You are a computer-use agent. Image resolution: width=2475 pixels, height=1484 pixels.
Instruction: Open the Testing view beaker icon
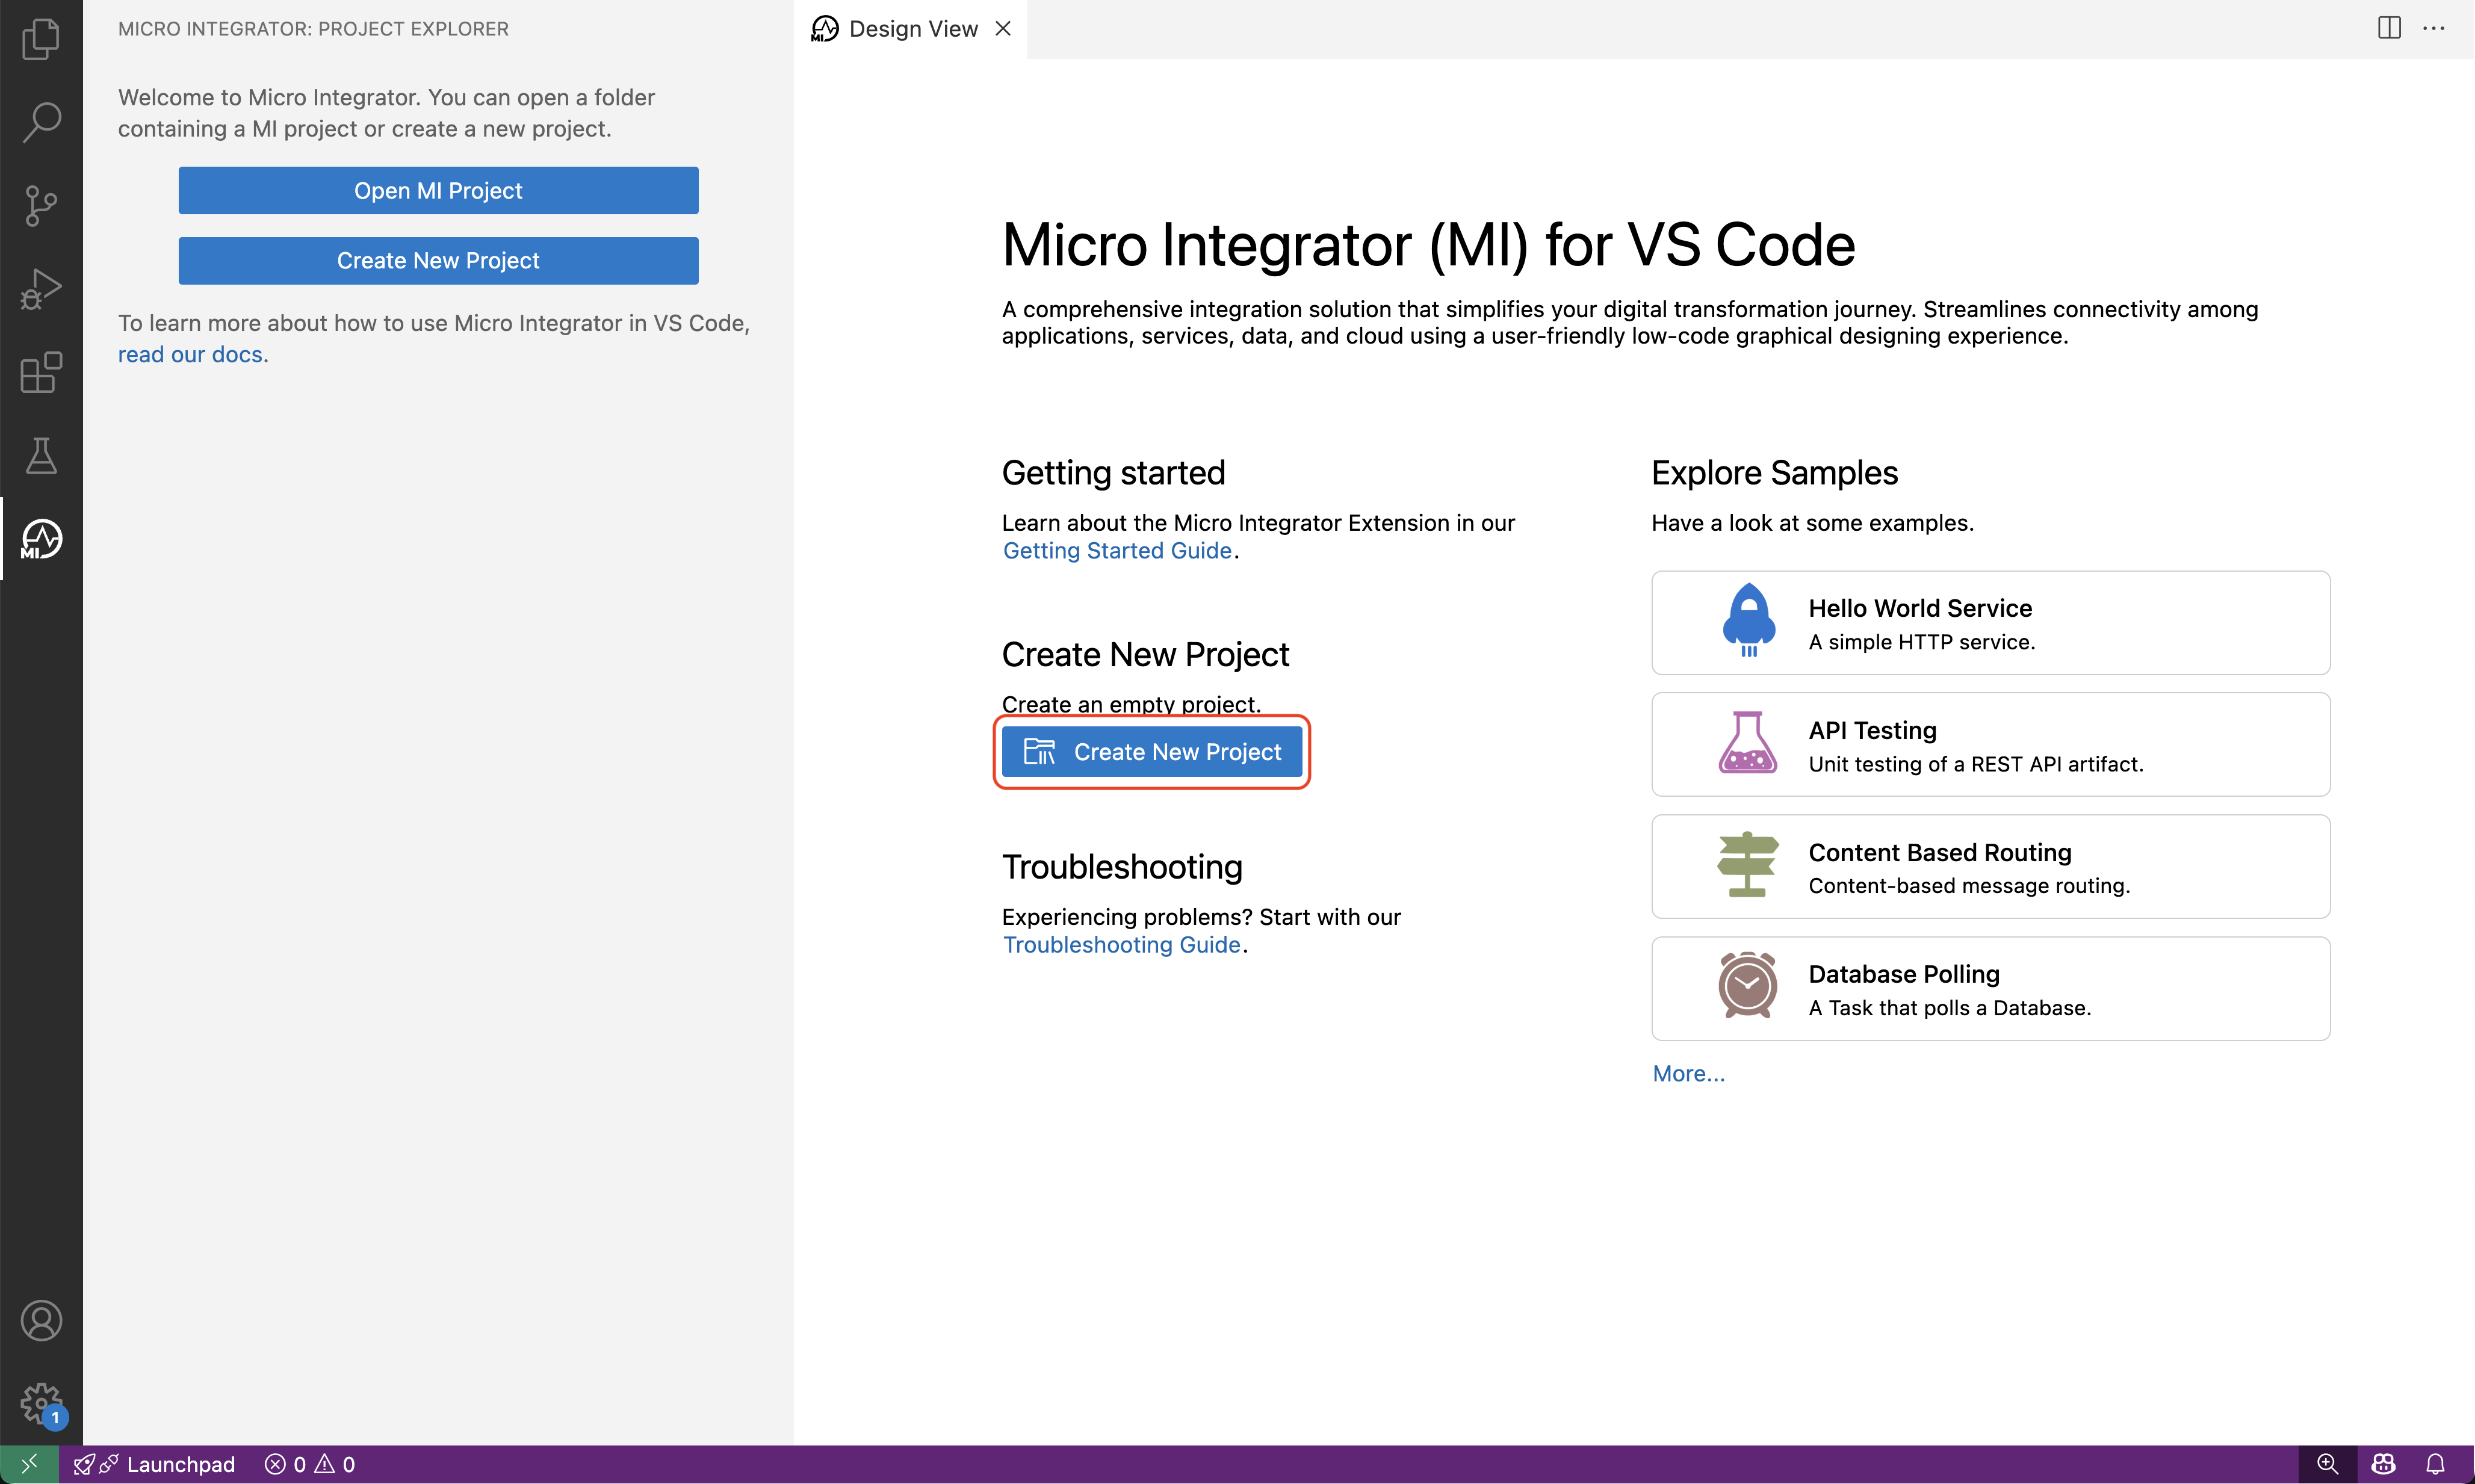(40, 456)
